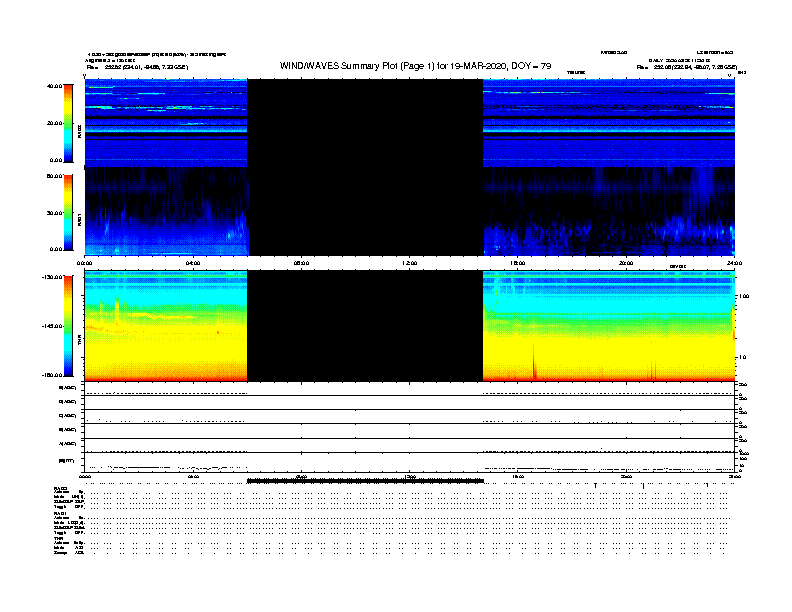The width and height of the screenshot is (792, 612).
Task: Click the 10 tick on the TNR right axis
Action: pyautogui.click(x=742, y=357)
